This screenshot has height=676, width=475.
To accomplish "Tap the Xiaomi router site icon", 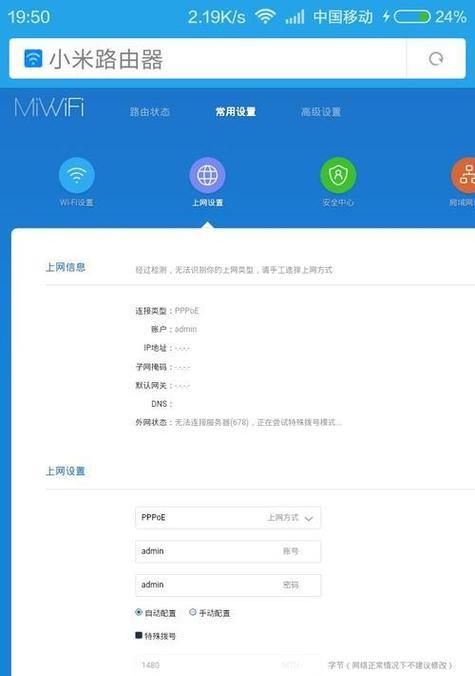I will (33, 59).
